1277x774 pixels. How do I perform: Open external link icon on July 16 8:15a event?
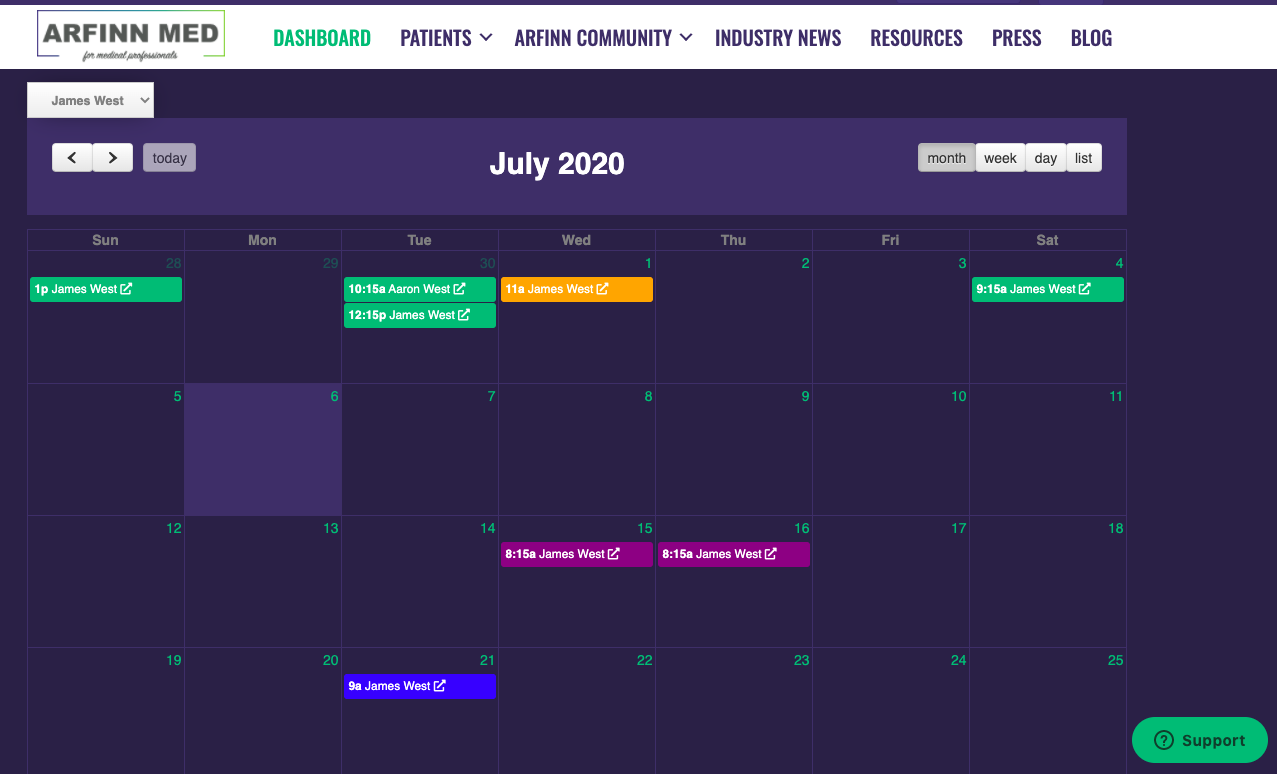click(771, 554)
